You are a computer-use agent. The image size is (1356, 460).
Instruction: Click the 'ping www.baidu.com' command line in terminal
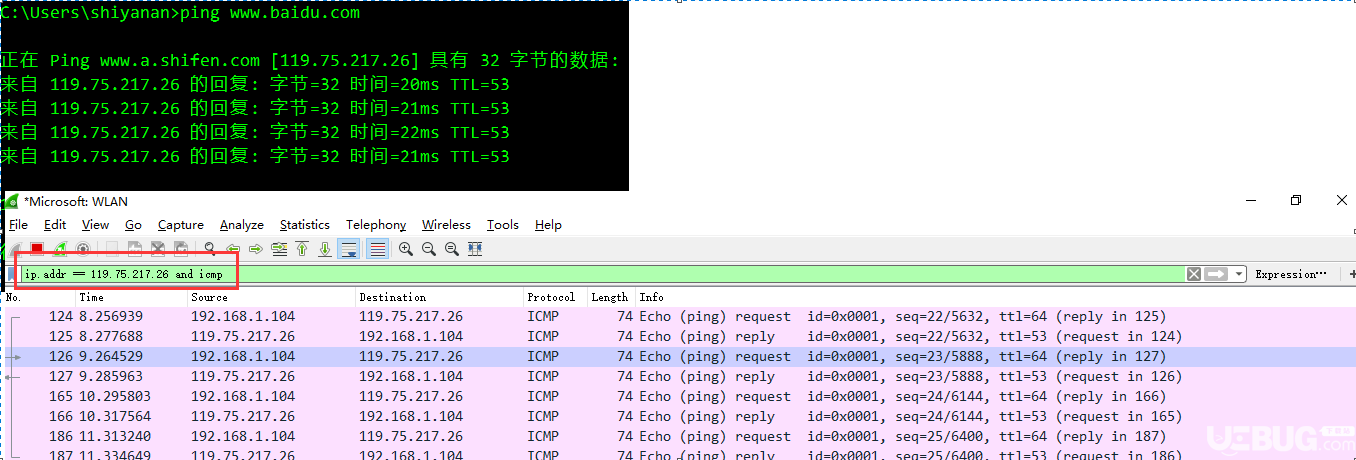pos(180,14)
